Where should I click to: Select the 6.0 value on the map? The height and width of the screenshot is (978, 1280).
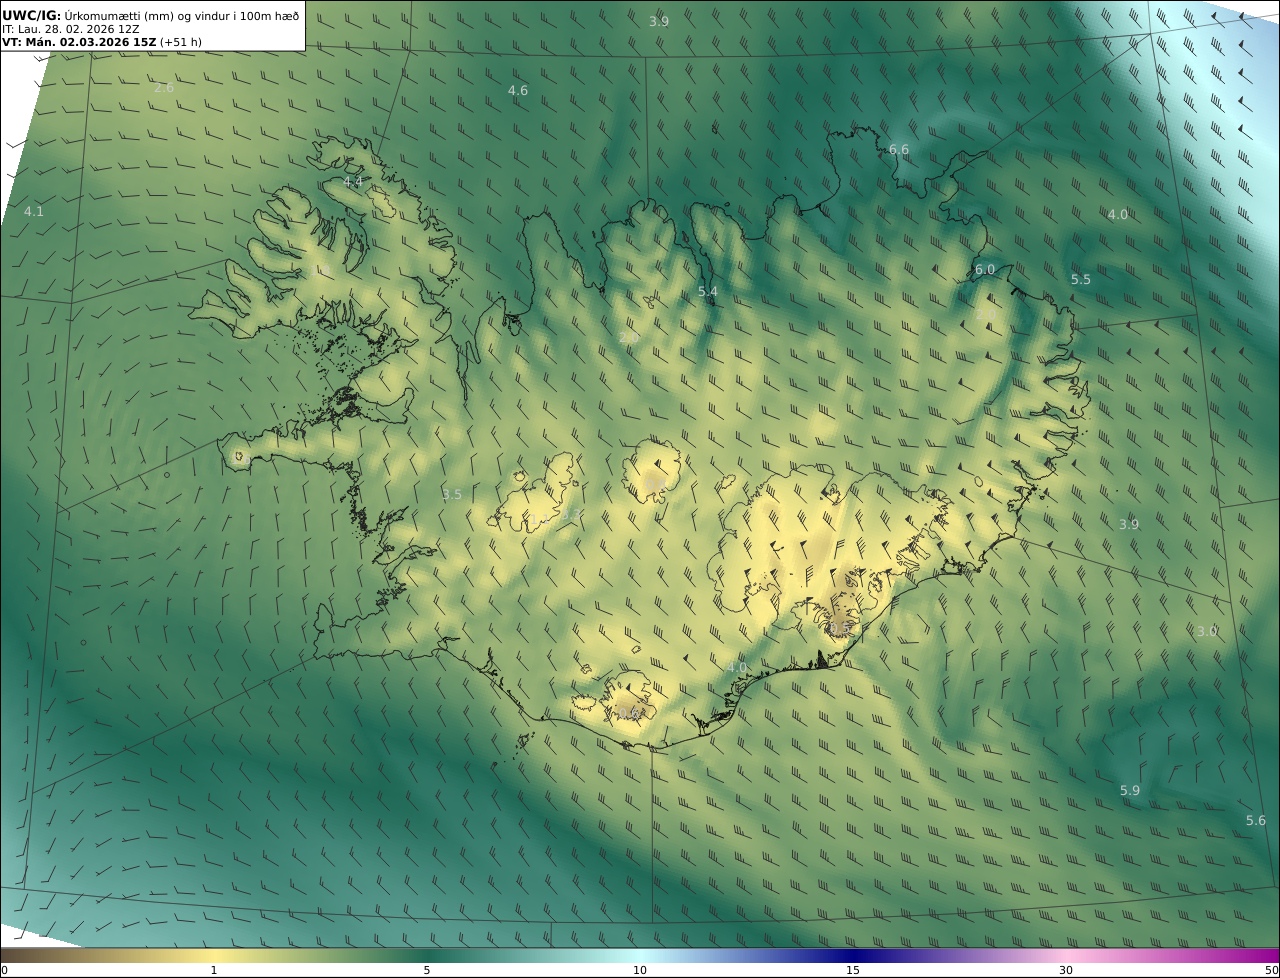pyautogui.click(x=985, y=269)
